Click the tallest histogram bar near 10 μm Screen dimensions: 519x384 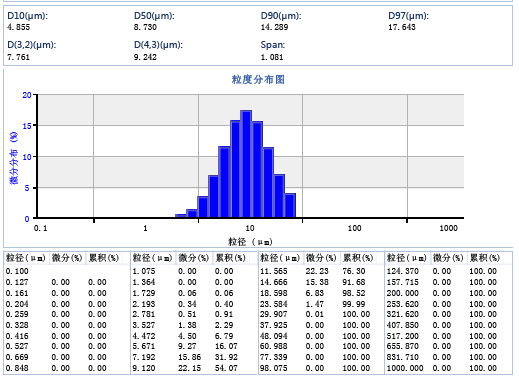246,164
